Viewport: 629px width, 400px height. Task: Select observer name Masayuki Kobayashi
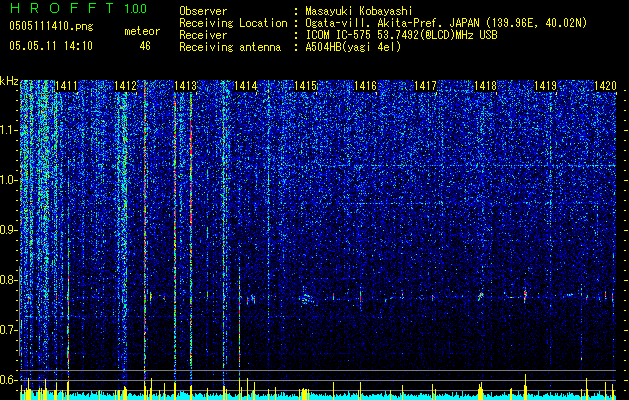tap(359, 11)
